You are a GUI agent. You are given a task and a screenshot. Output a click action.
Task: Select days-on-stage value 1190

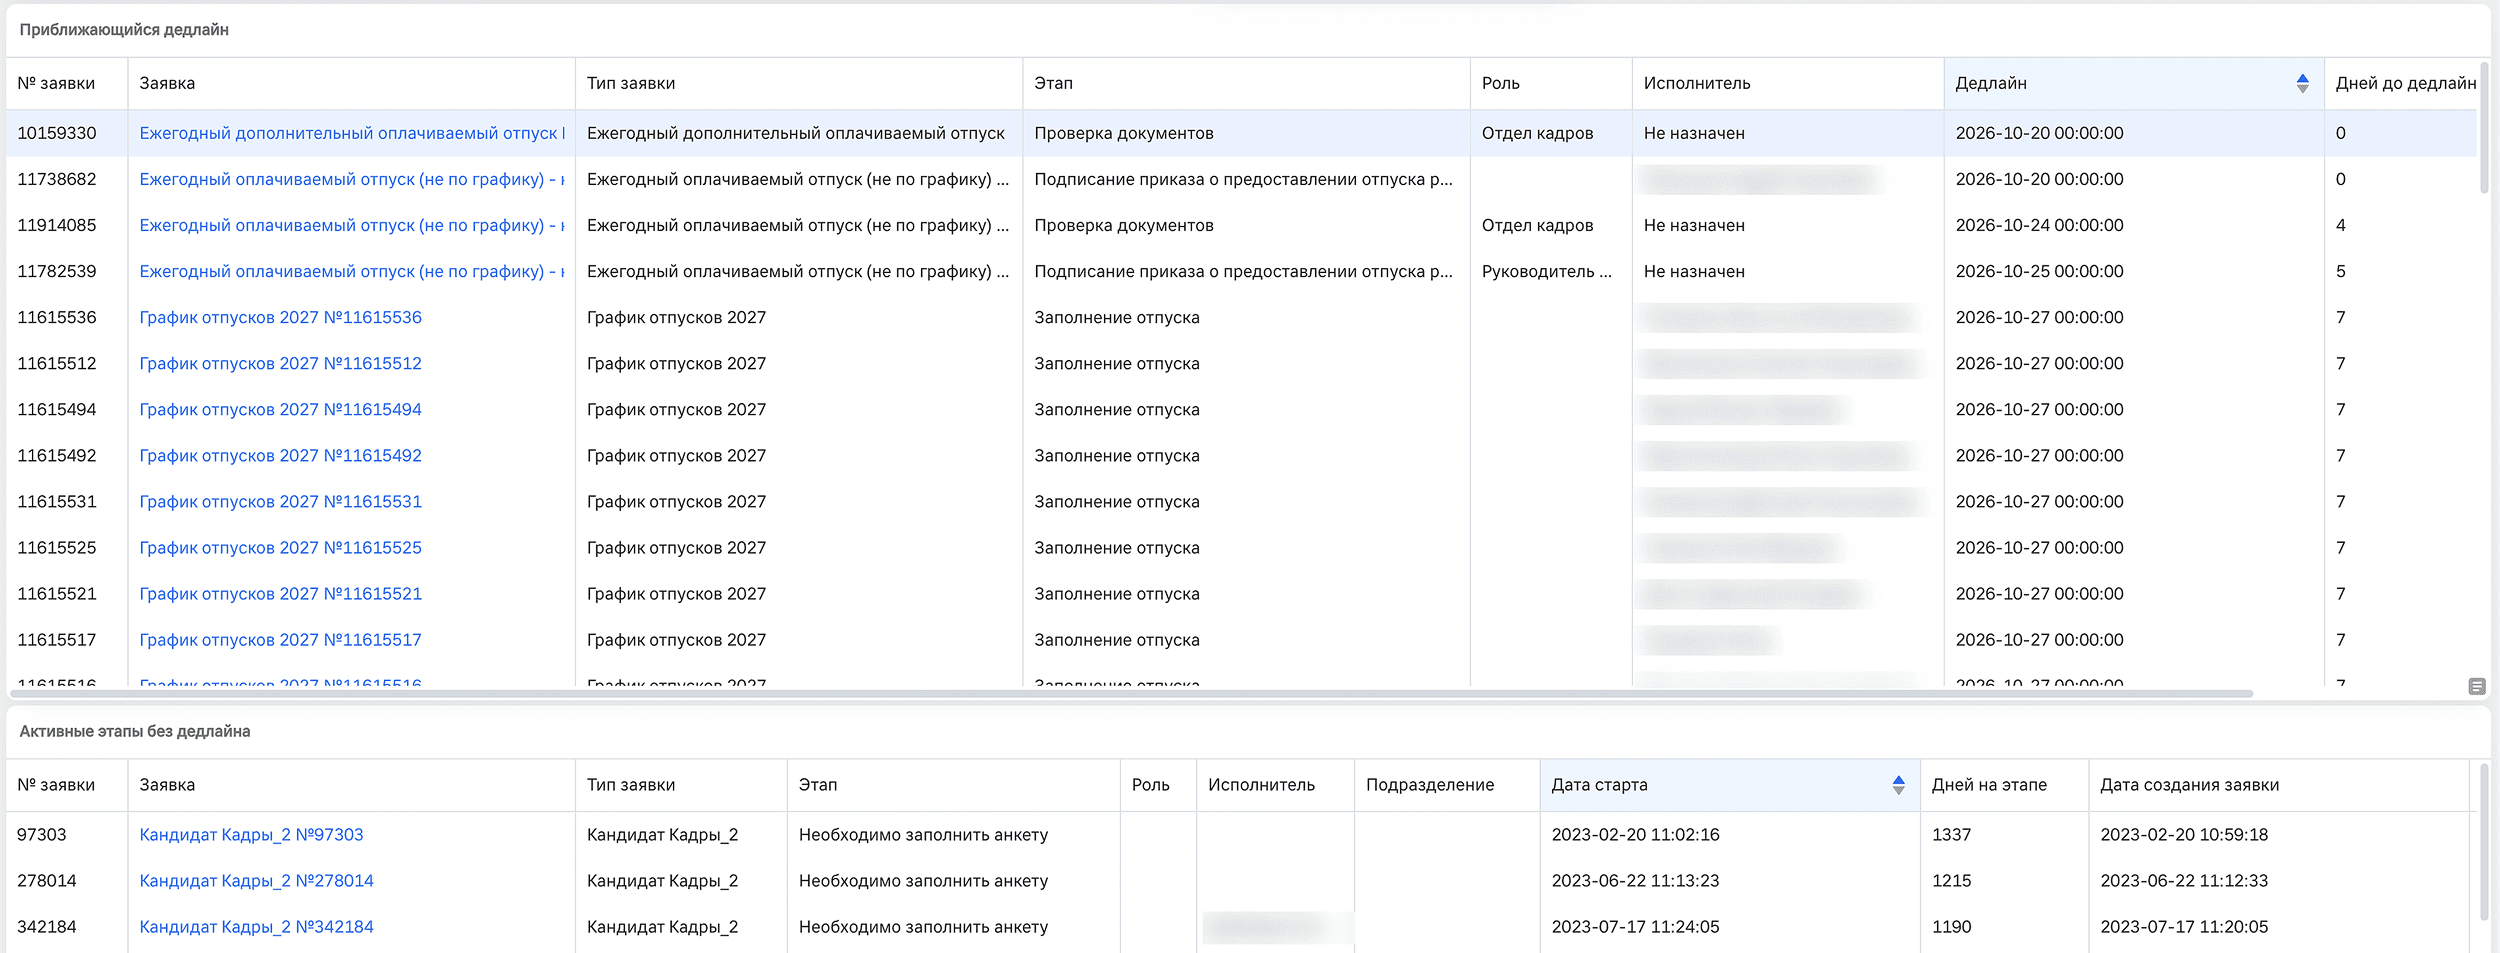(x=1952, y=927)
